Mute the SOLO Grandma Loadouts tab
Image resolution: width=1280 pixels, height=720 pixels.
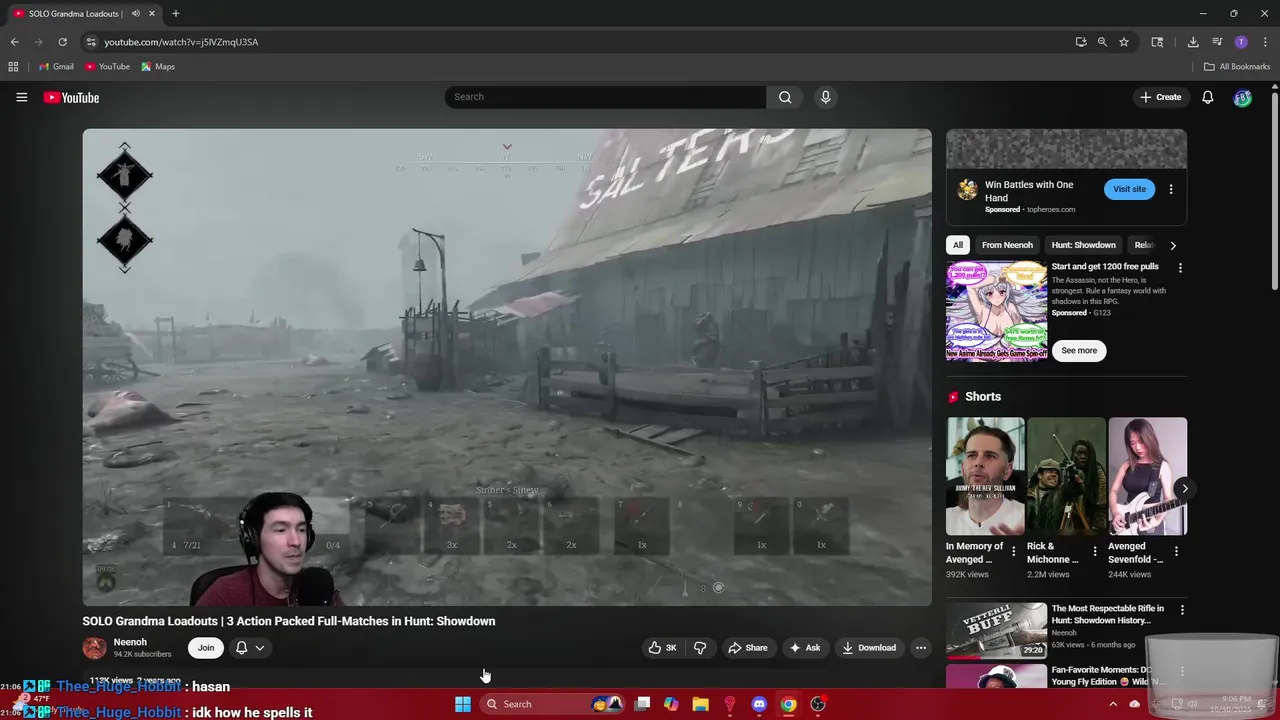(135, 14)
